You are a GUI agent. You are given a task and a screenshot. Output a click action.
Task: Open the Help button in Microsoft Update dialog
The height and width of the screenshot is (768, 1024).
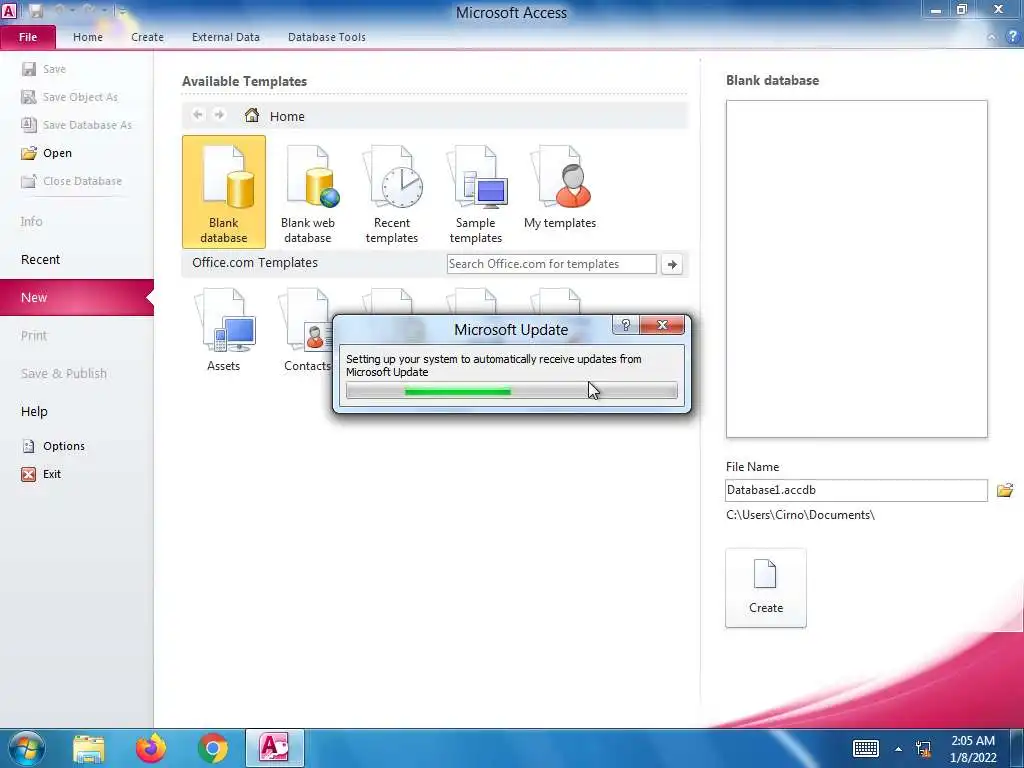point(626,325)
